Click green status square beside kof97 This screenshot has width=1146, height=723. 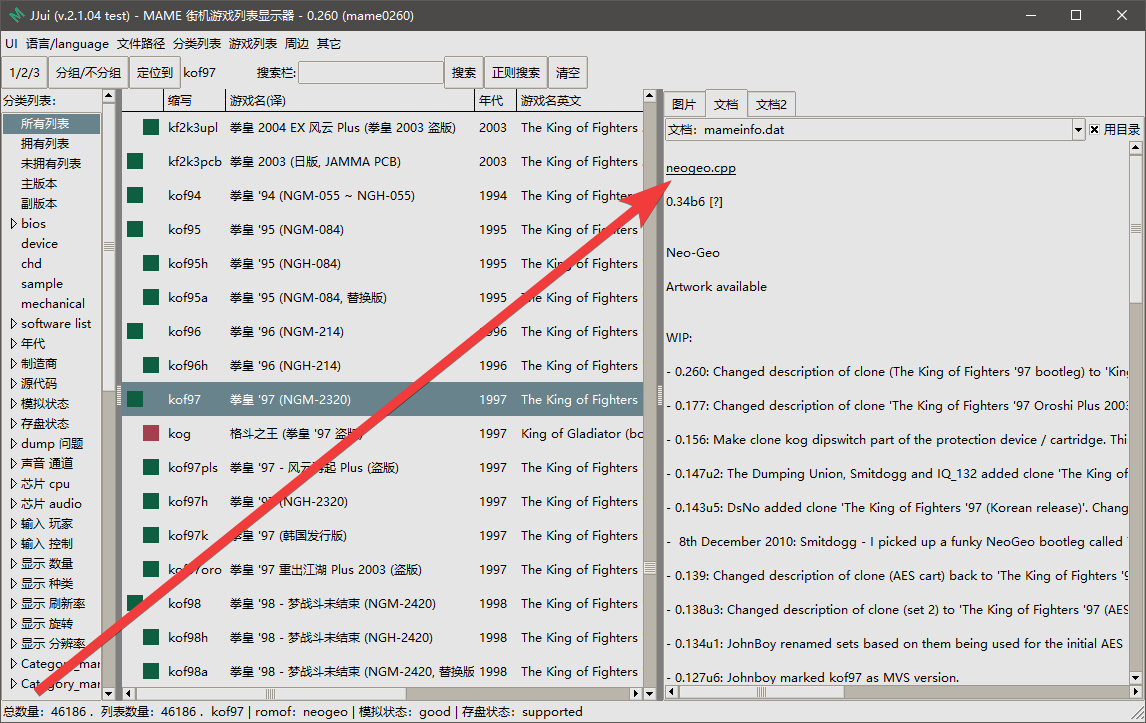[x=135, y=399]
